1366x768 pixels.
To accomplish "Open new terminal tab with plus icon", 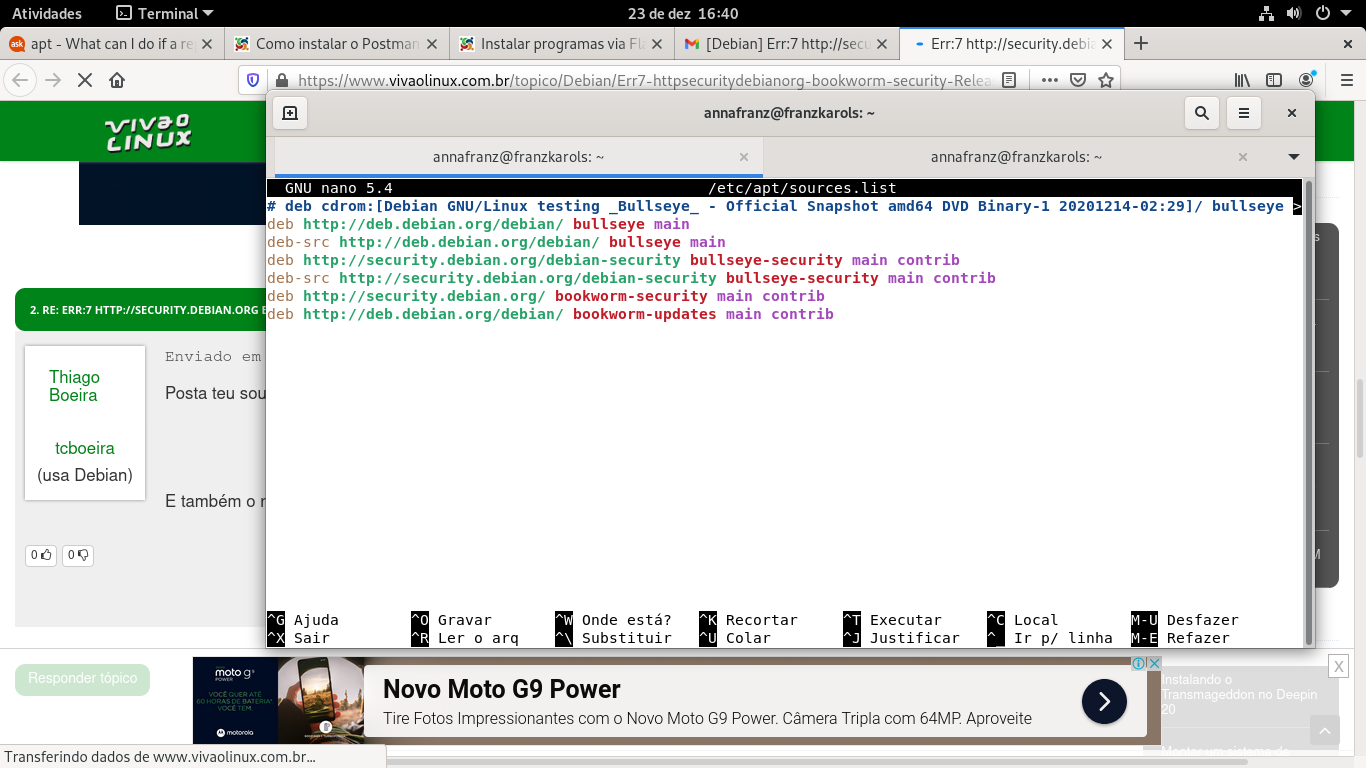I will pyautogui.click(x=290, y=113).
